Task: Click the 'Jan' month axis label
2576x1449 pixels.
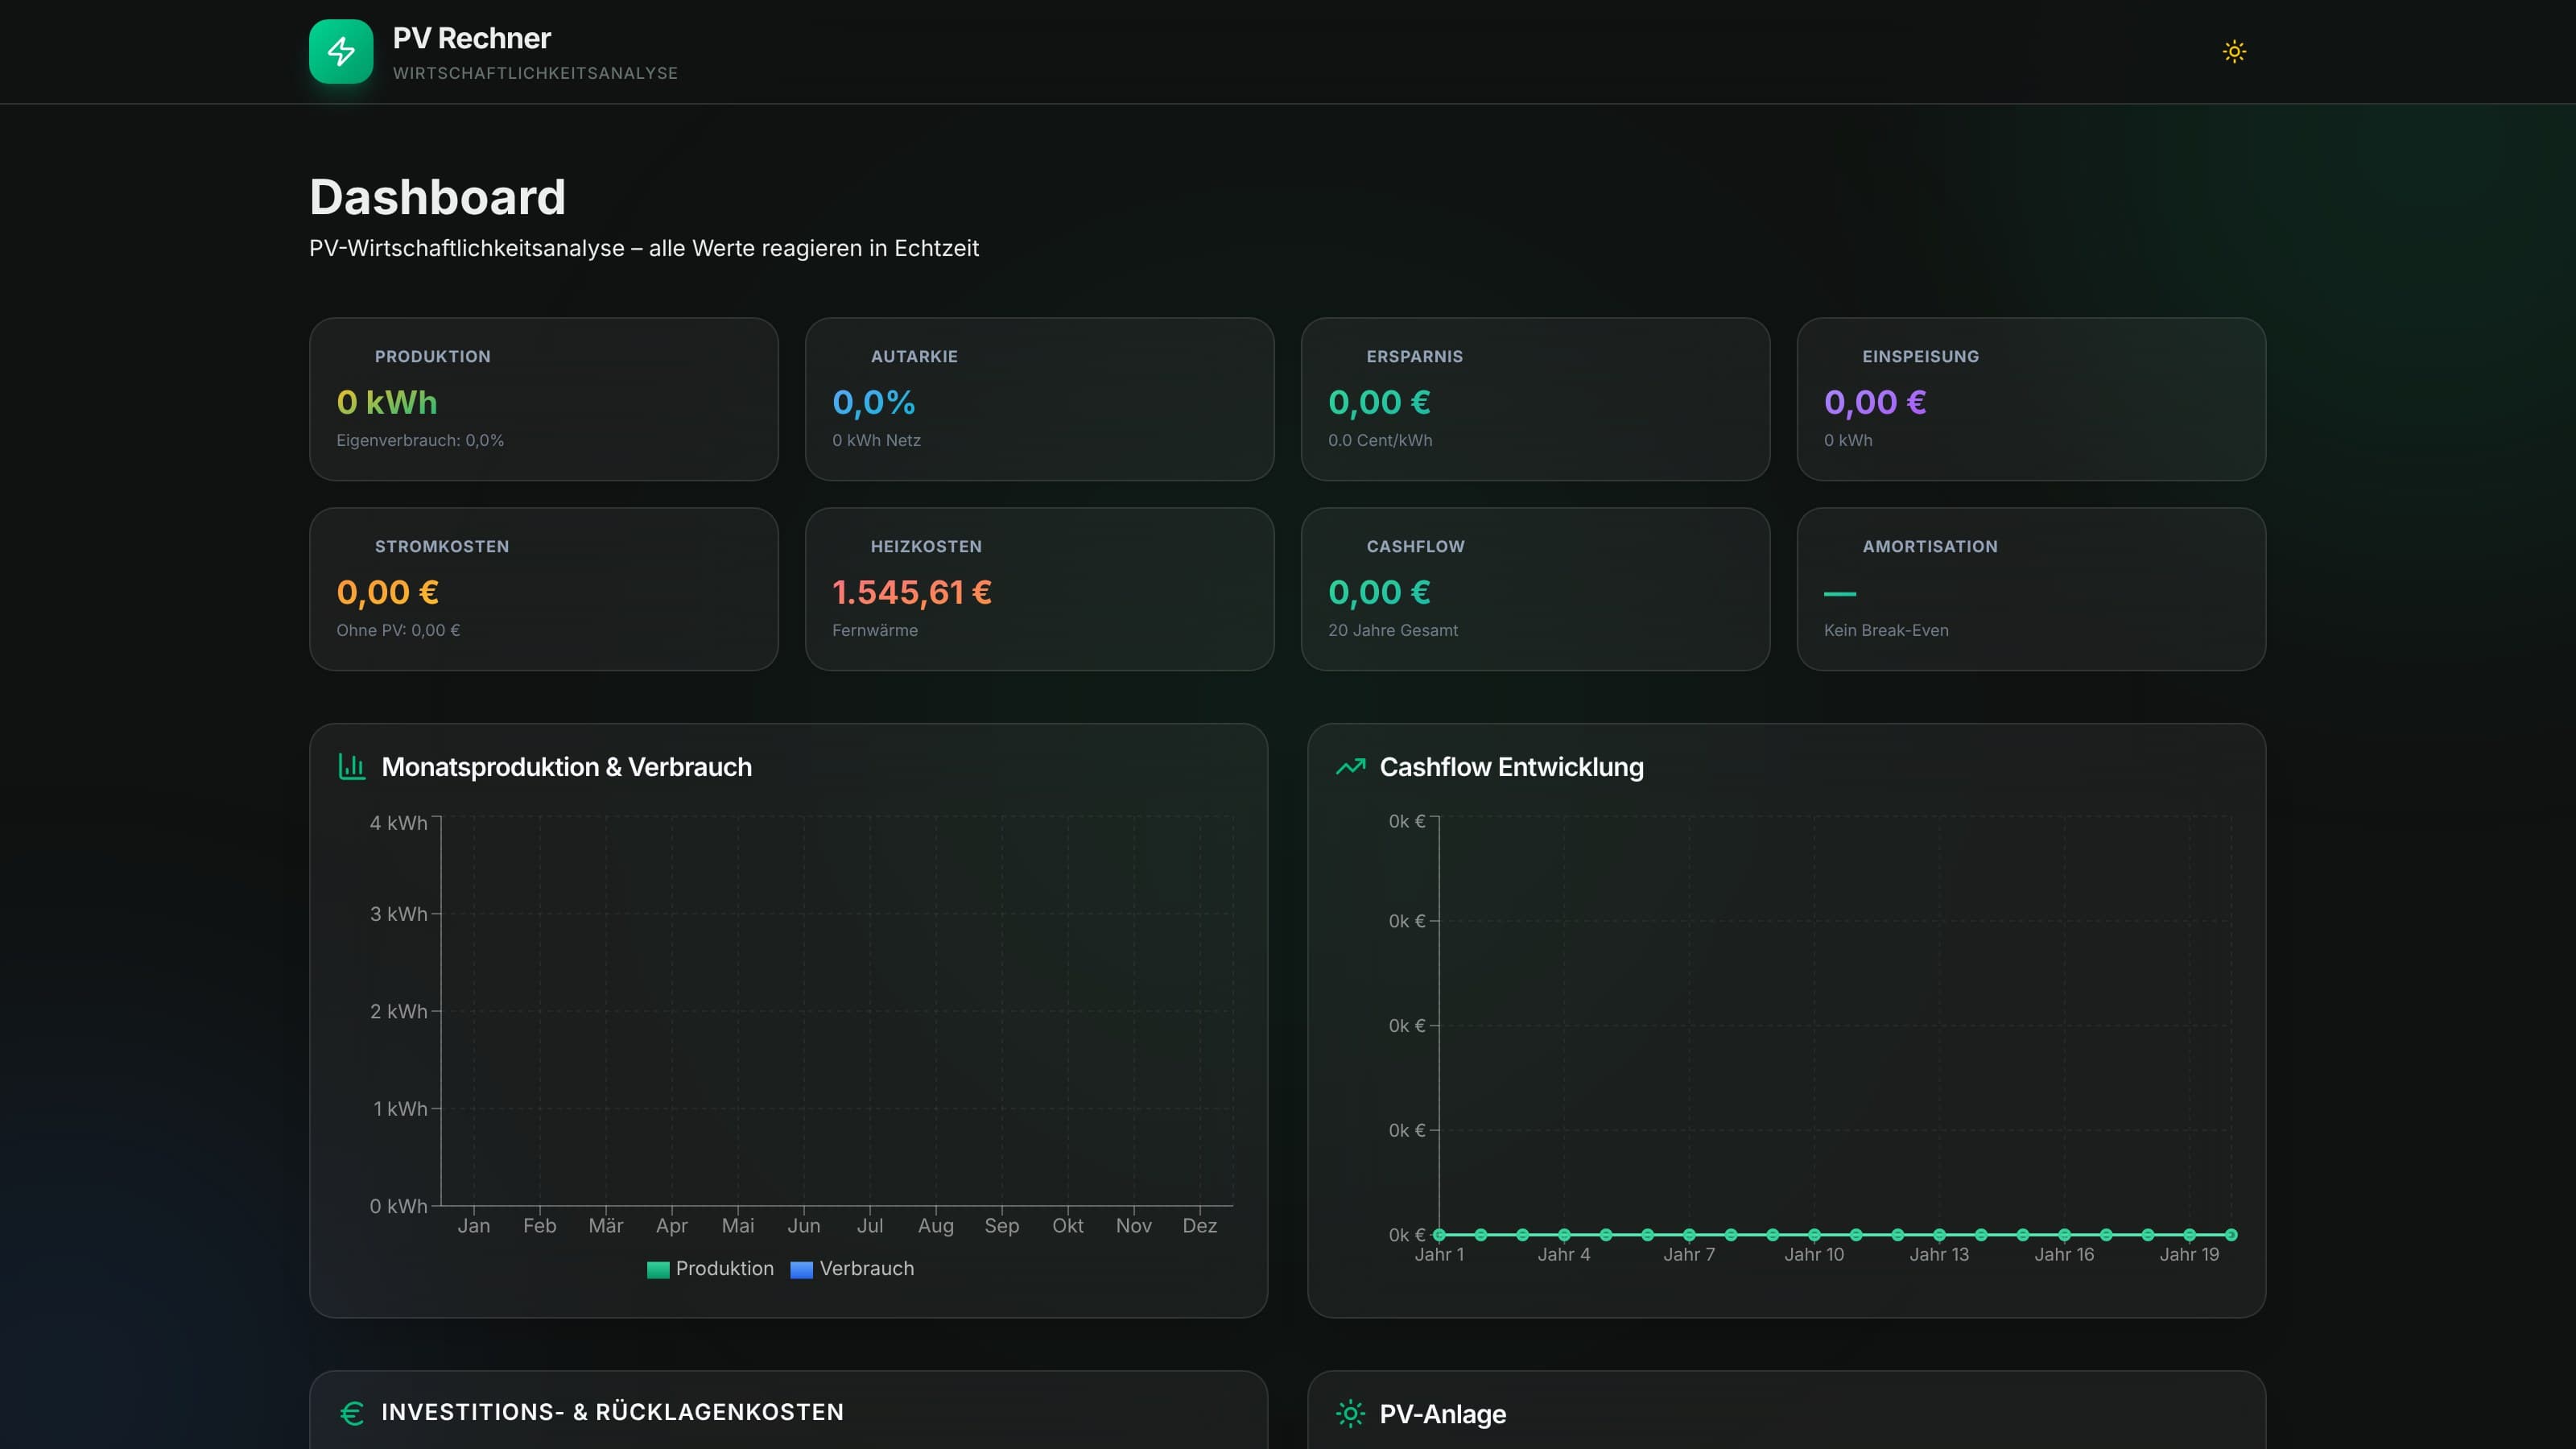Action: tap(473, 1225)
